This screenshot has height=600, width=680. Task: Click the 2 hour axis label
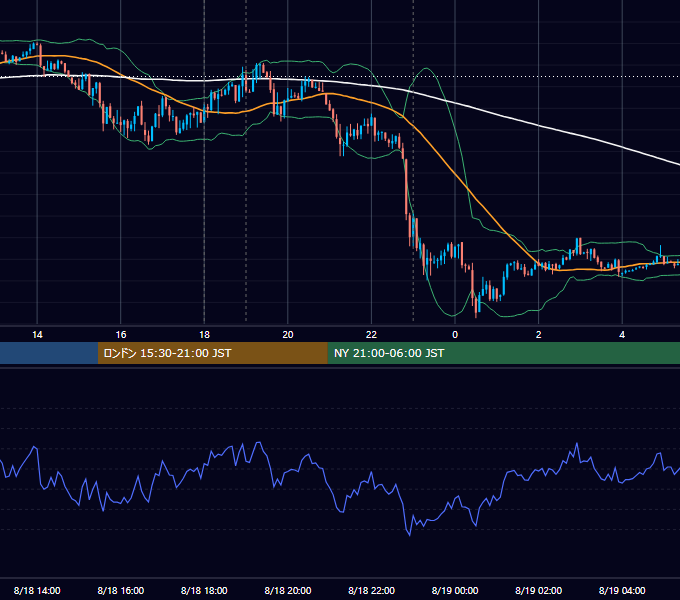[539, 335]
